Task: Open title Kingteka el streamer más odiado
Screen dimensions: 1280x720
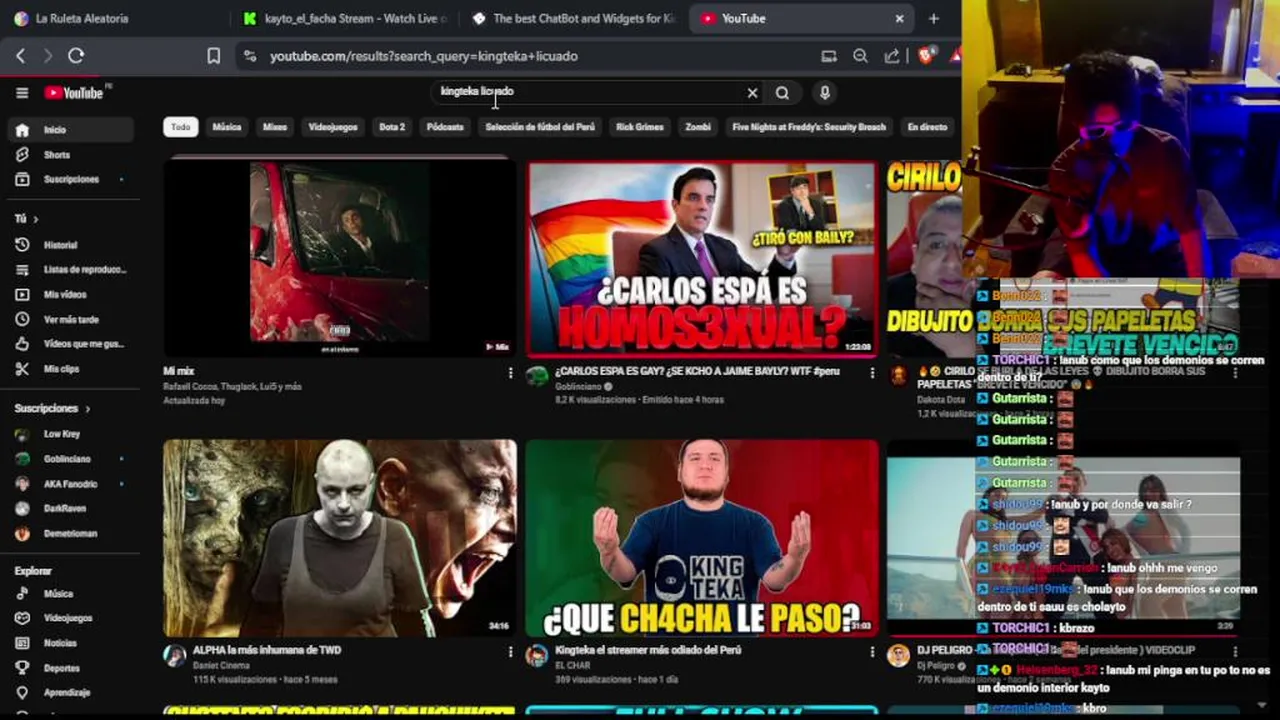Action: click(648, 650)
